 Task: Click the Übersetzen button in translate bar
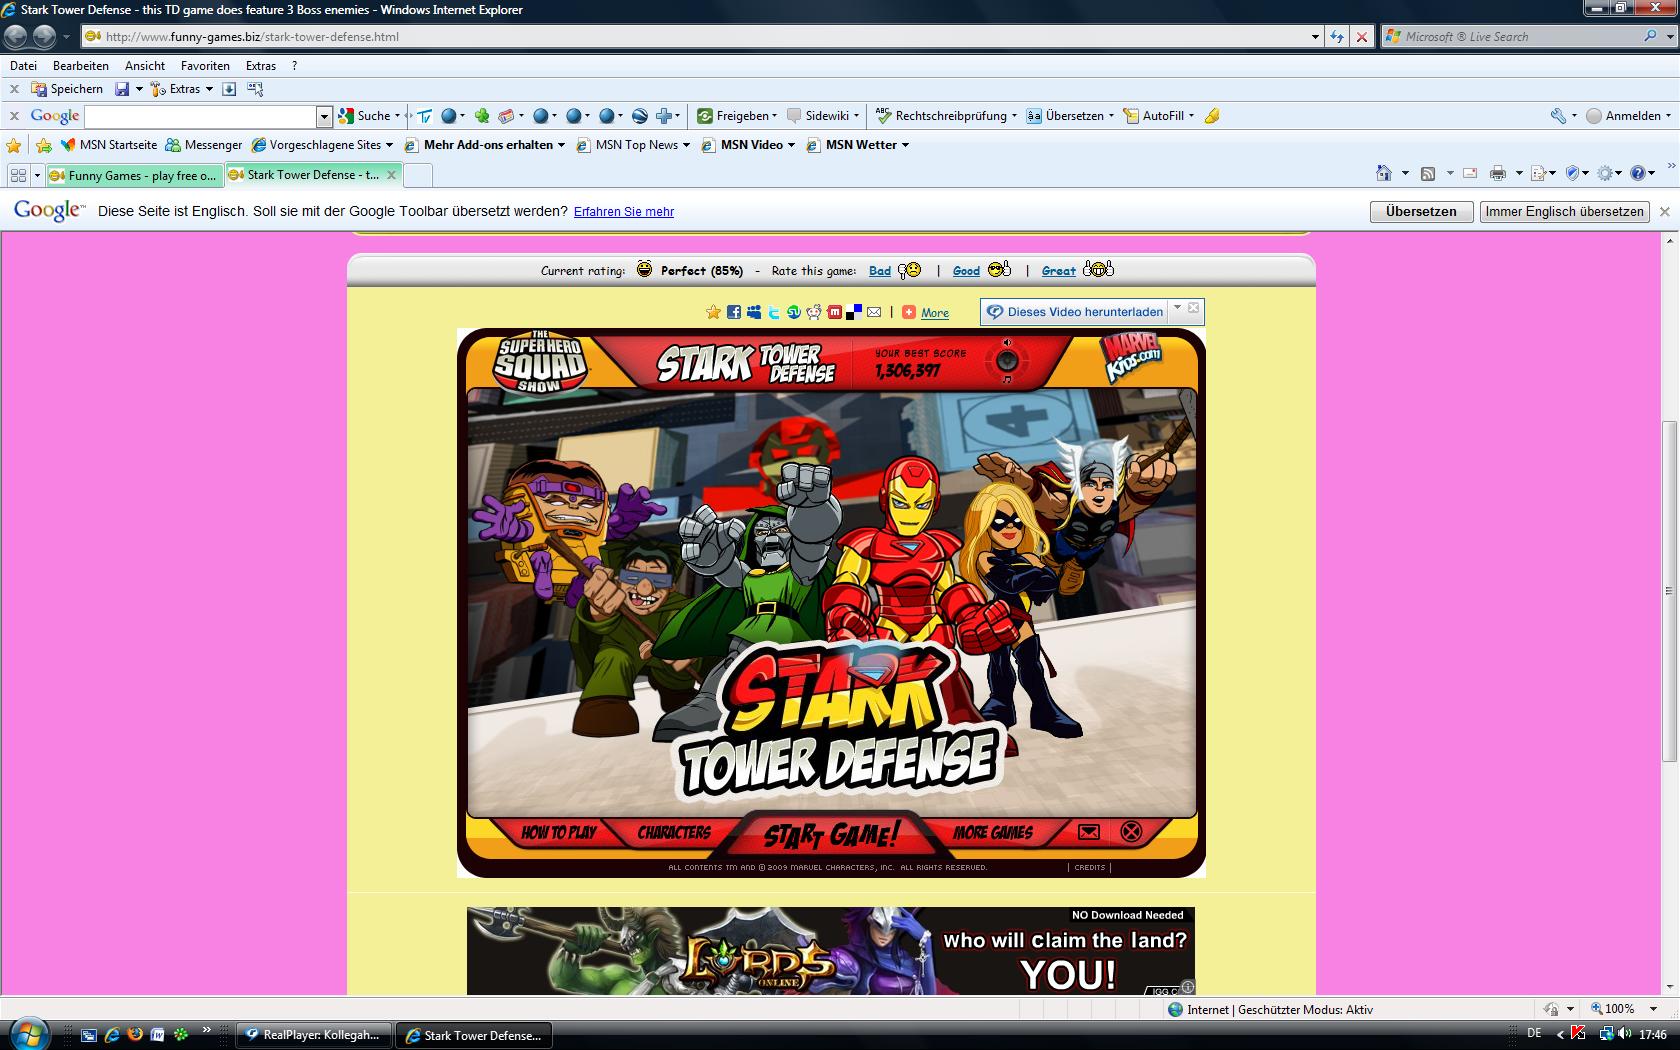pos(1420,212)
